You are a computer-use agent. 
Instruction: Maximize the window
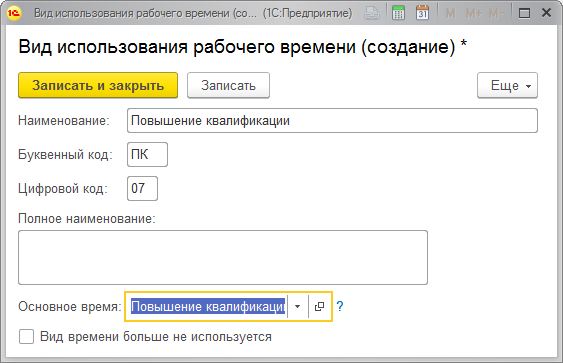[524, 13]
